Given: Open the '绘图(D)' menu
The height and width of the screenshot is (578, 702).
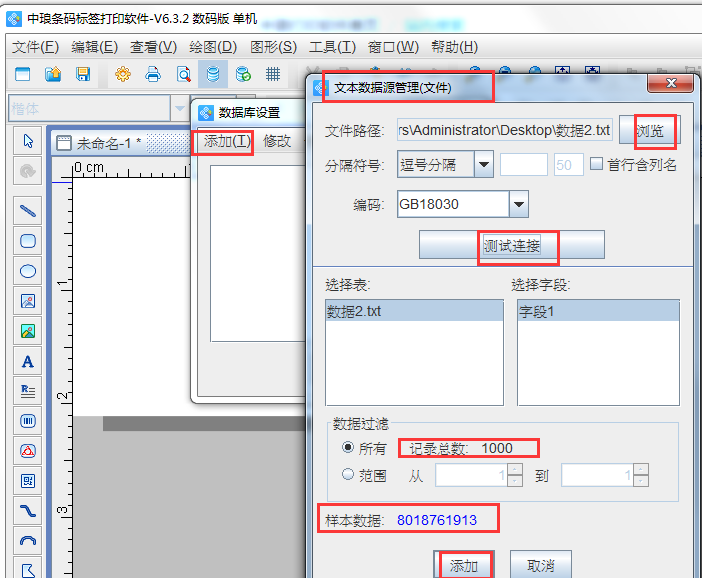Looking at the screenshot, I should click(x=213, y=47).
